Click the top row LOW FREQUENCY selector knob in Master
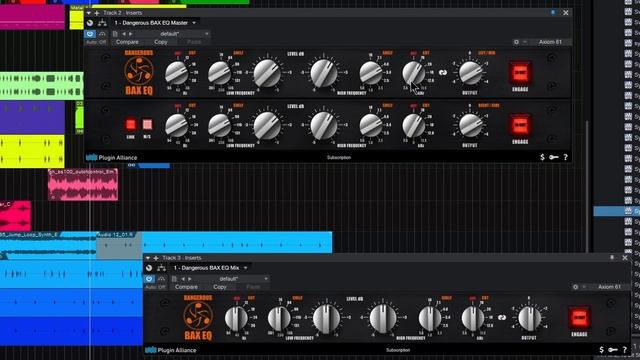Screen dimensions: 640x360 point(220,73)
